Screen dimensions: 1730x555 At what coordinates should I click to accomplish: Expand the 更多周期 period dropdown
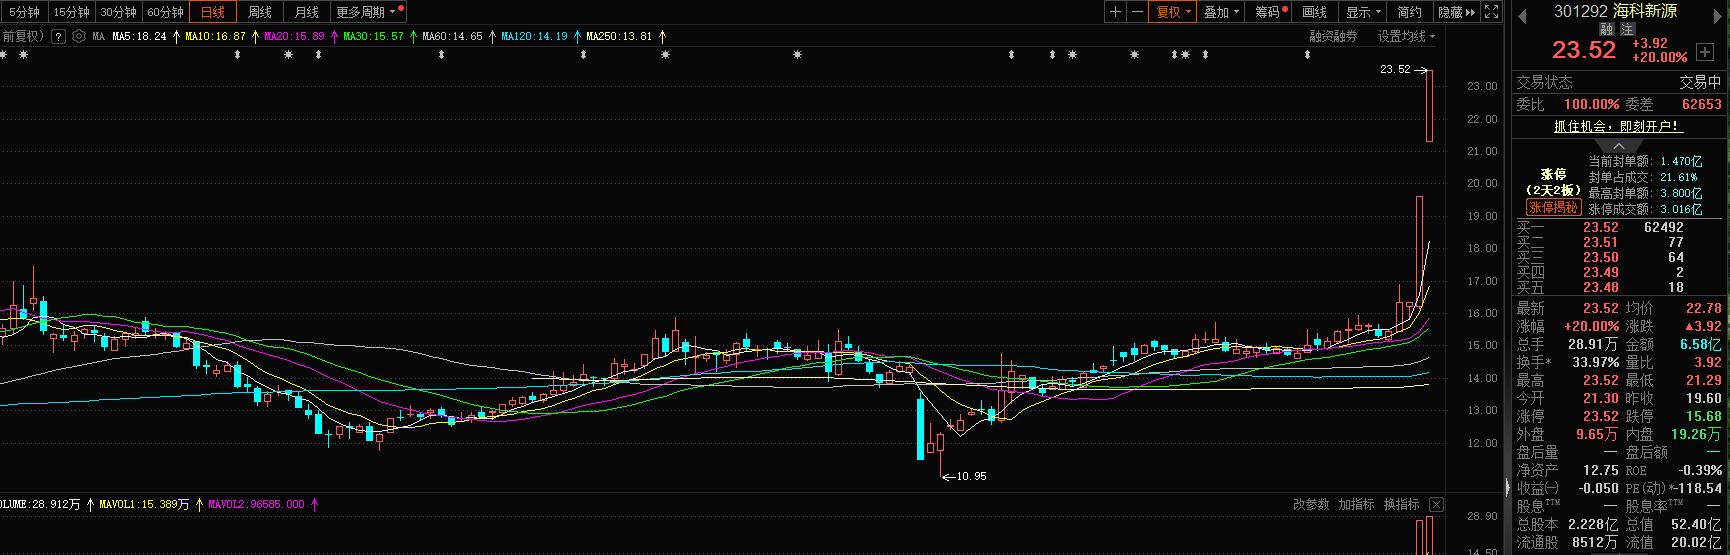pos(366,12)
